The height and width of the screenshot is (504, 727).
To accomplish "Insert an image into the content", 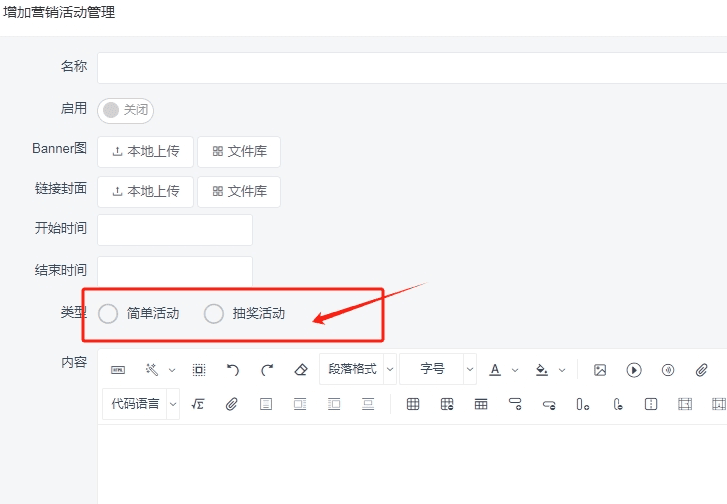I will pyautogui.click(x=600, y=370).
